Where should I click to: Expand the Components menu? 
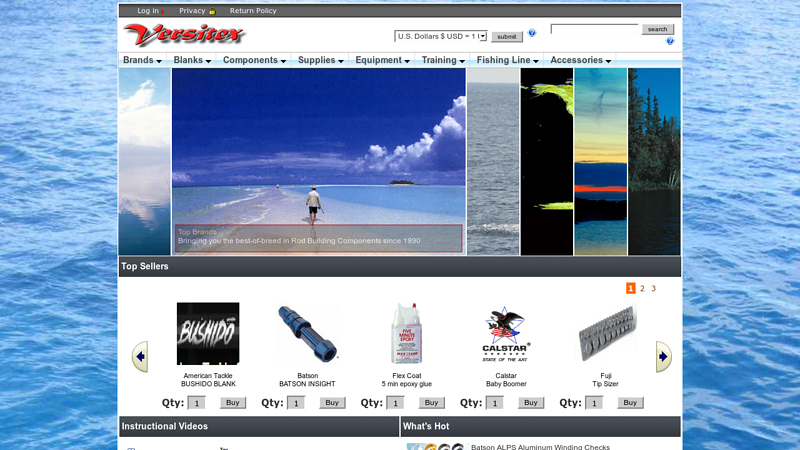pyautogui.click(x=254, y=60)
